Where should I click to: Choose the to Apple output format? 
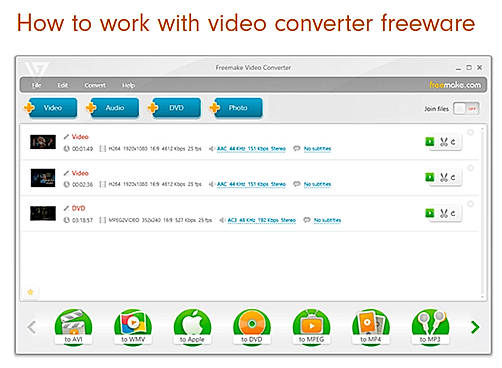pyautogui.click(x=192, y=327)
